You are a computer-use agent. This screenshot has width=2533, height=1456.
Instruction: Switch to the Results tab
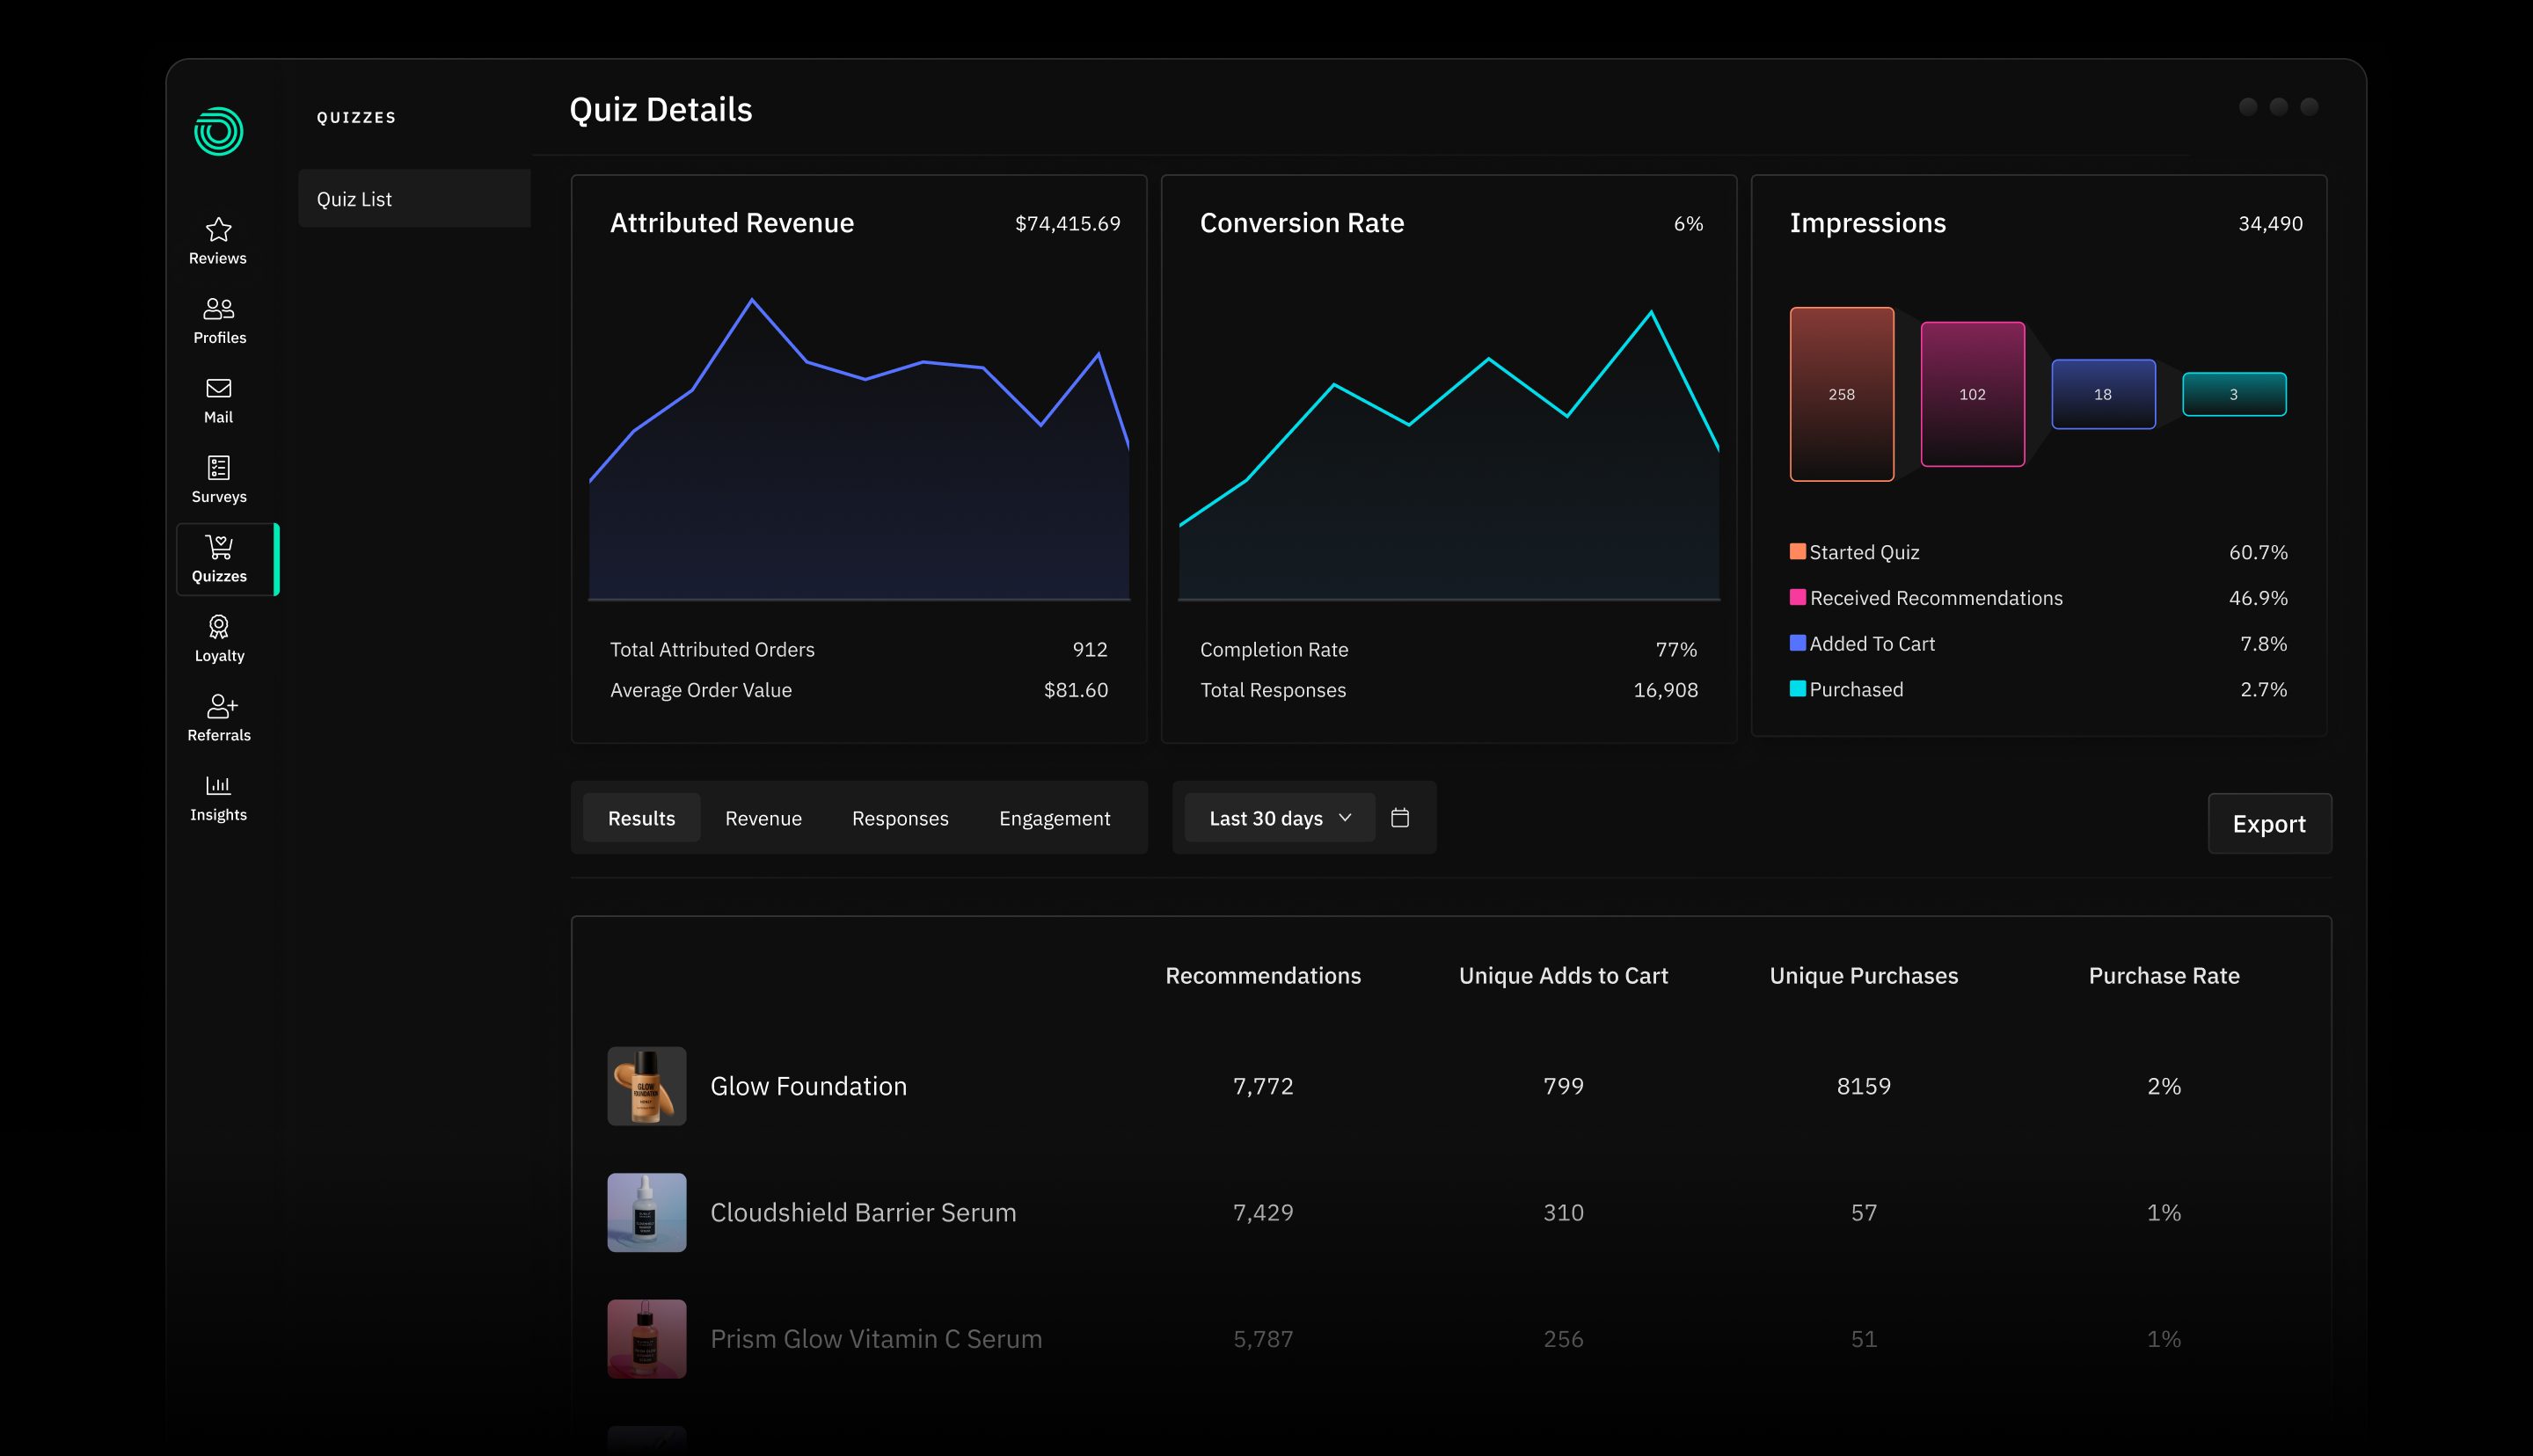click(x=641, y=818)
